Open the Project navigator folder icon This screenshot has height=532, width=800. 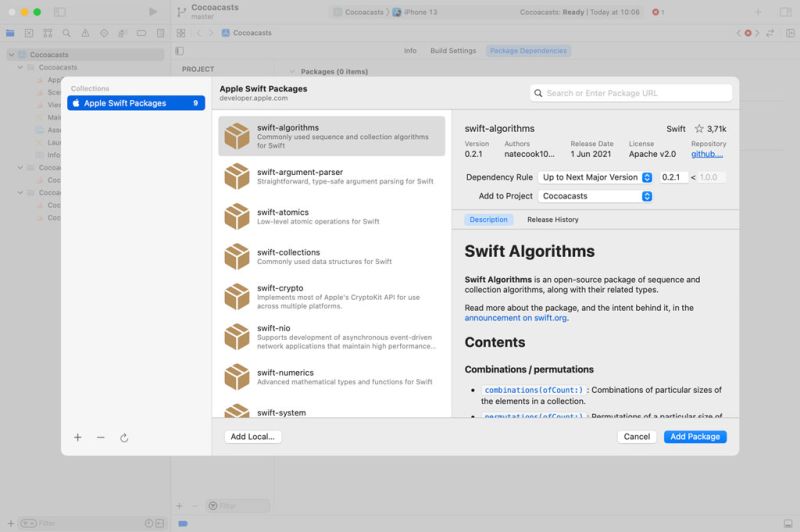tap(10, 33)
